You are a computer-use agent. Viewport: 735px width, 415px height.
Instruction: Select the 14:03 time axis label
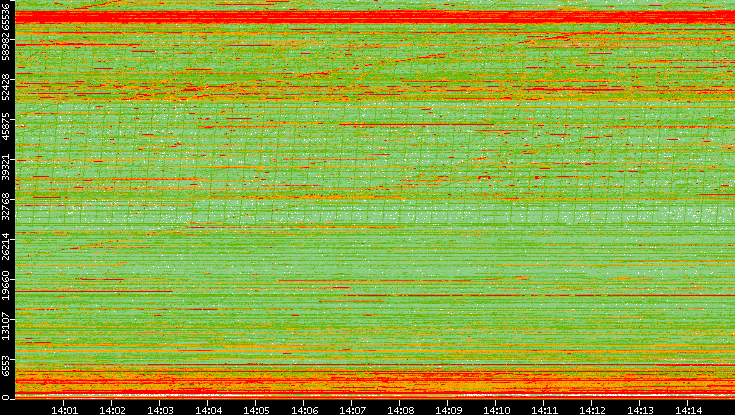[x=160, y=410]
